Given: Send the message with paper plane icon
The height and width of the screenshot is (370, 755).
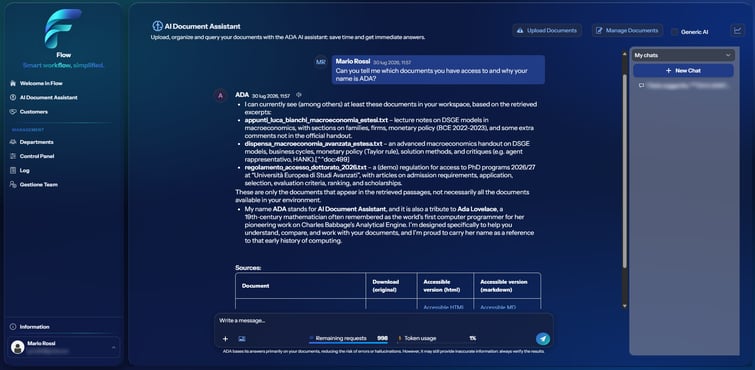Looking at the screenshot, I should [543, 339].
